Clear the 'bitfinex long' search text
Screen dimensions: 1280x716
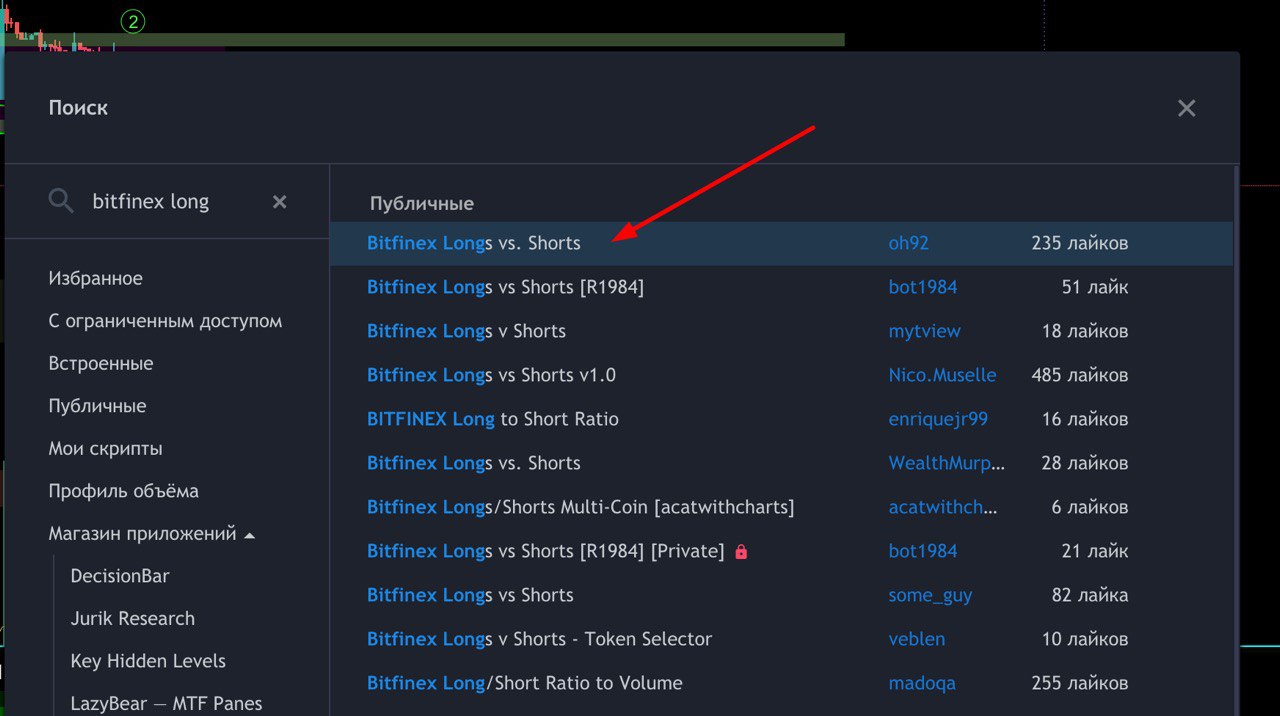[279, 202]
